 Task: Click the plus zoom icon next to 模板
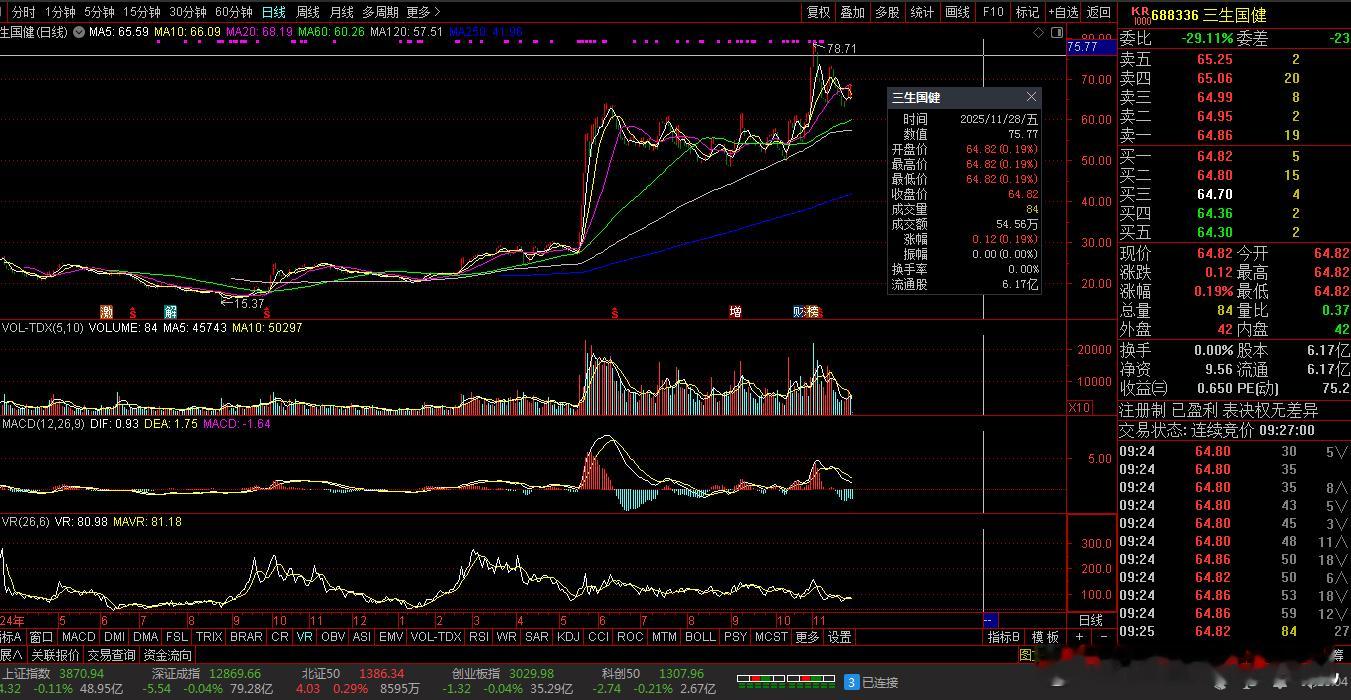click(x=1079, y=637)
